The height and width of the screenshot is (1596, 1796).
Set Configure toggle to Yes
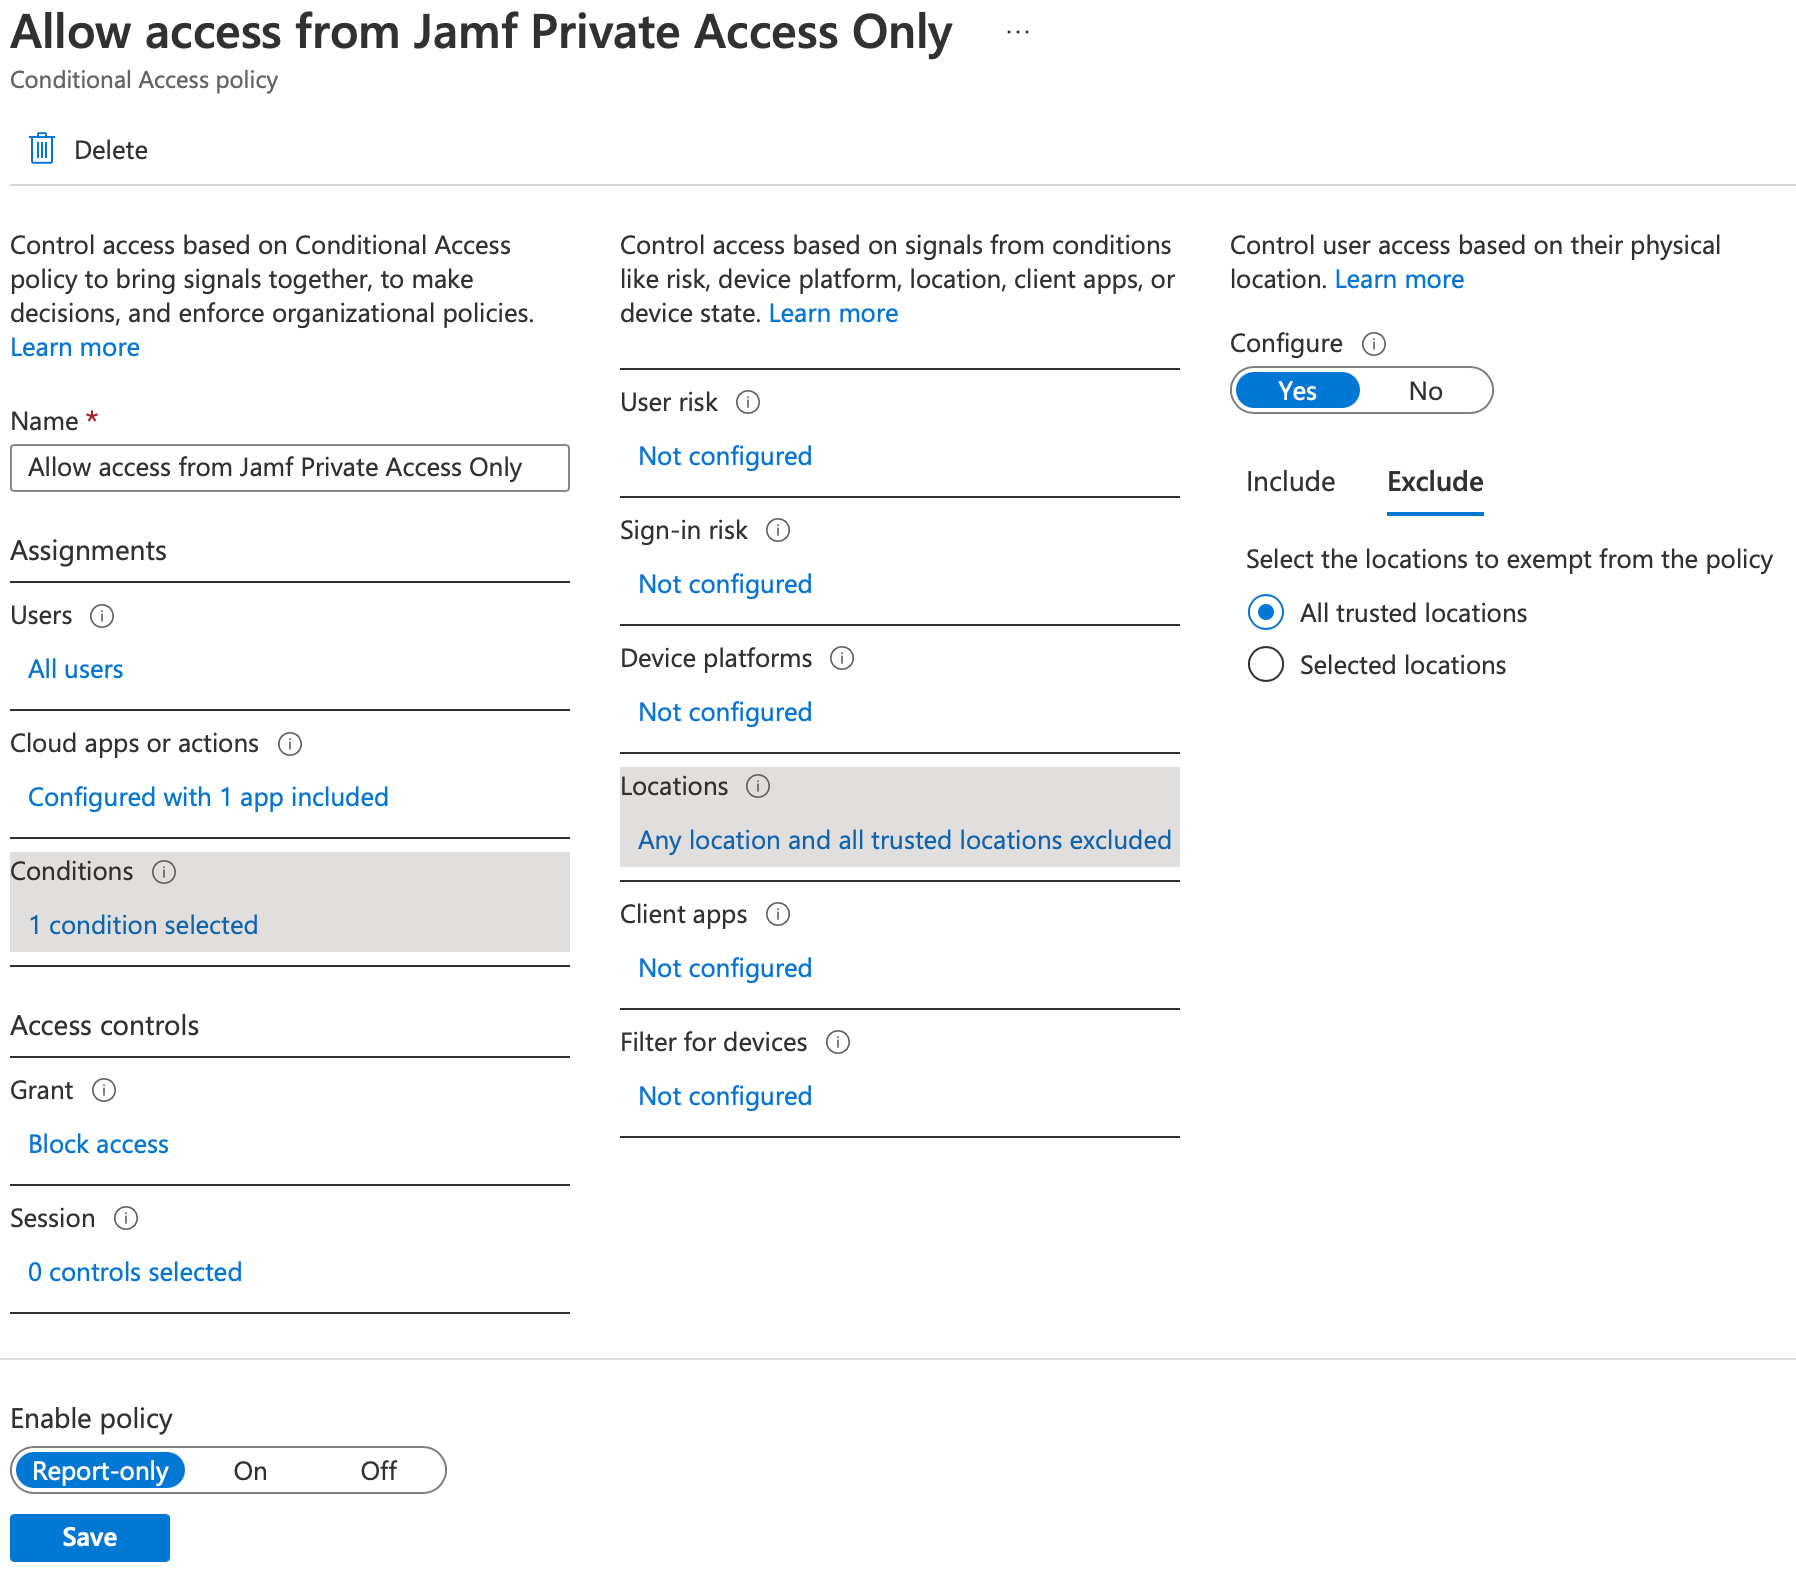coord(1297,390)
